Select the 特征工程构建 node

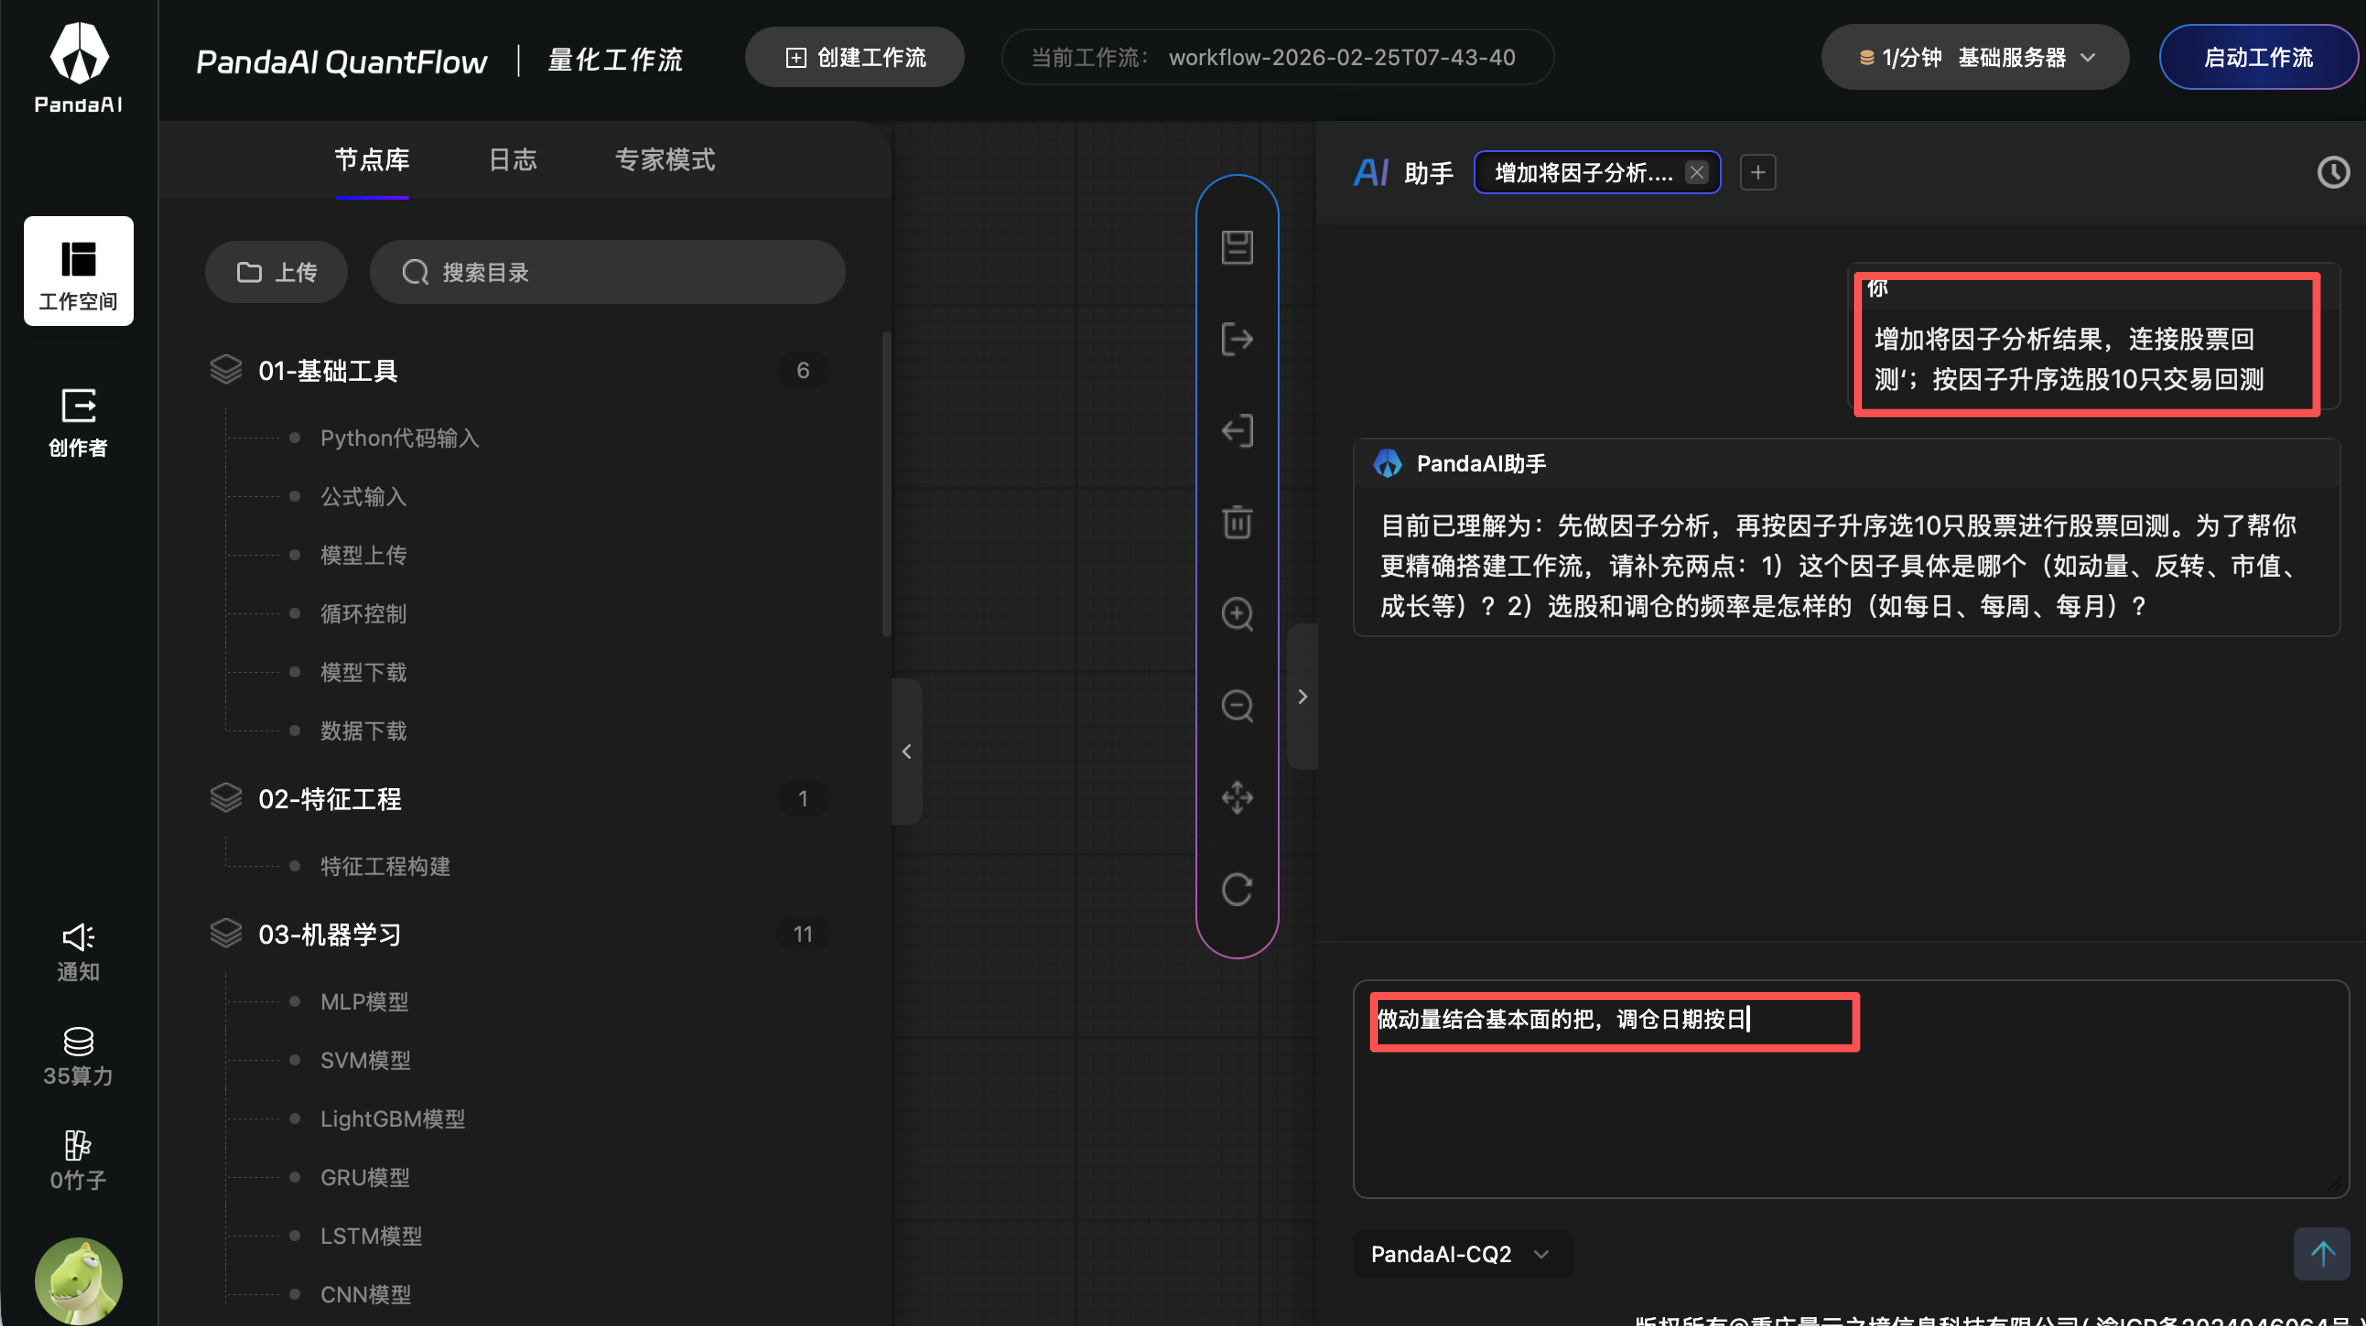coord(385,866)
